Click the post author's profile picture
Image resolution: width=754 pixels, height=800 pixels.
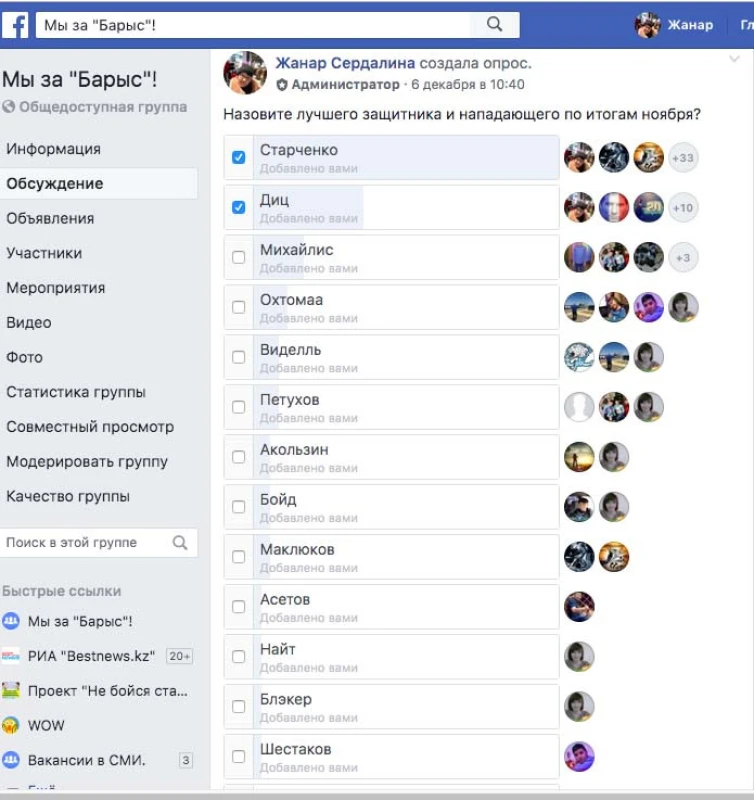pos(245,73)
